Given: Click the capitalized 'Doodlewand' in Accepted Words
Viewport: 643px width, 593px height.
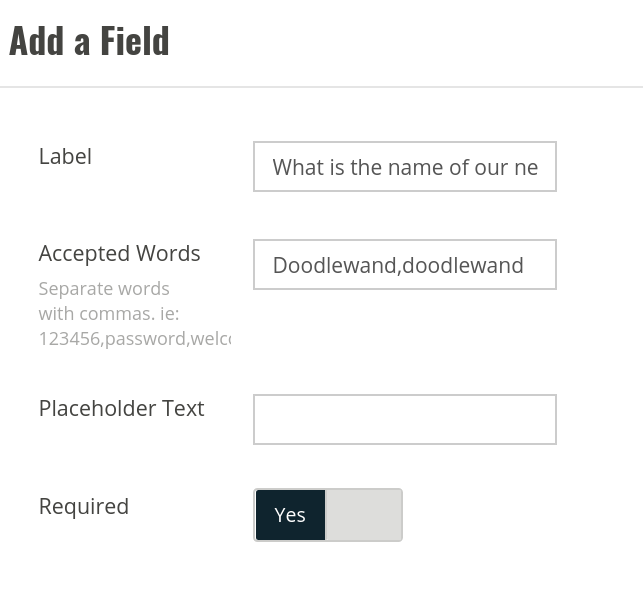Looking at the screenshot, I should tap(335, 265).
